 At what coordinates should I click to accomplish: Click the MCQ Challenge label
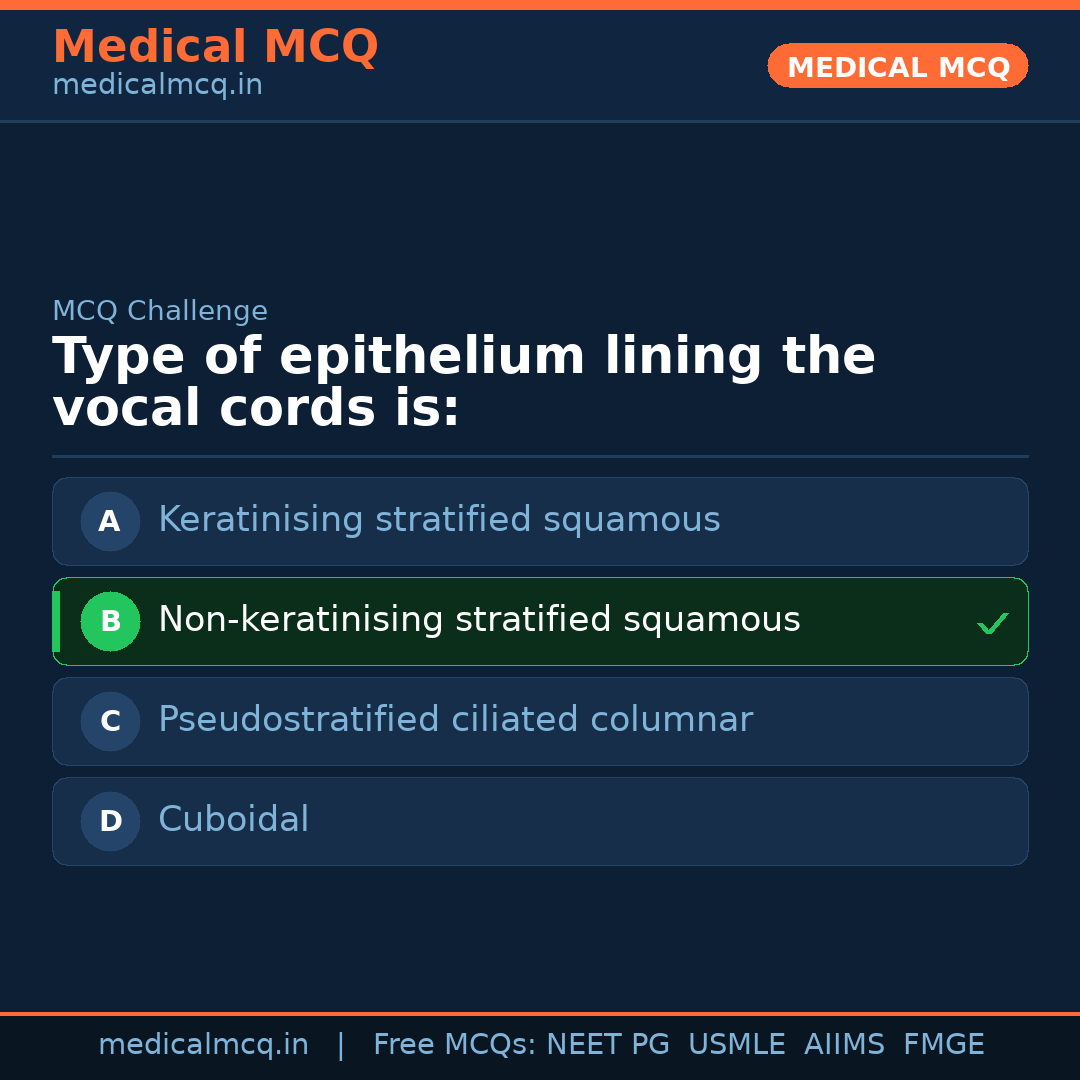click(x=160, y=311)
